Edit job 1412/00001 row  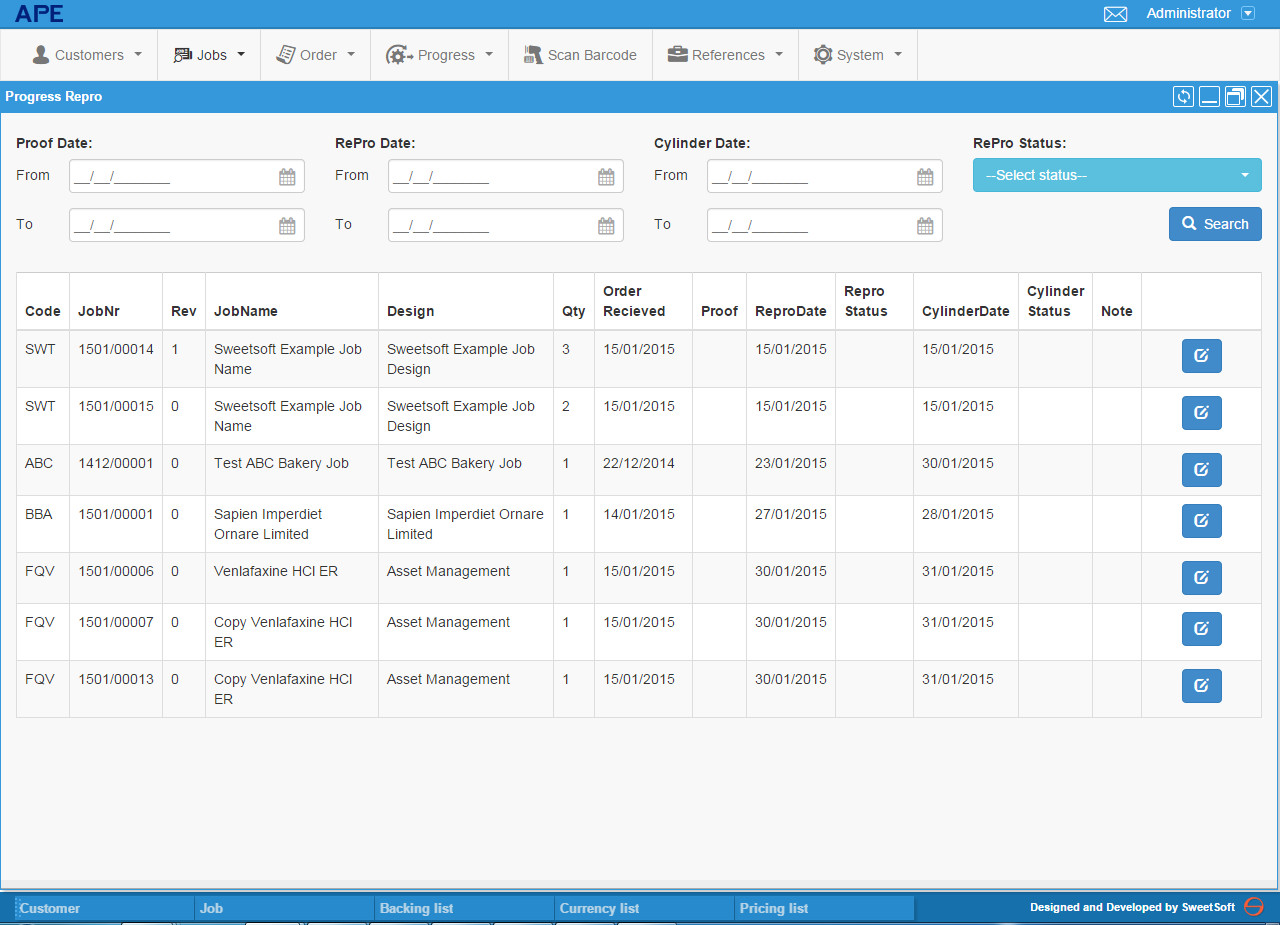[x=1201, y=470]
